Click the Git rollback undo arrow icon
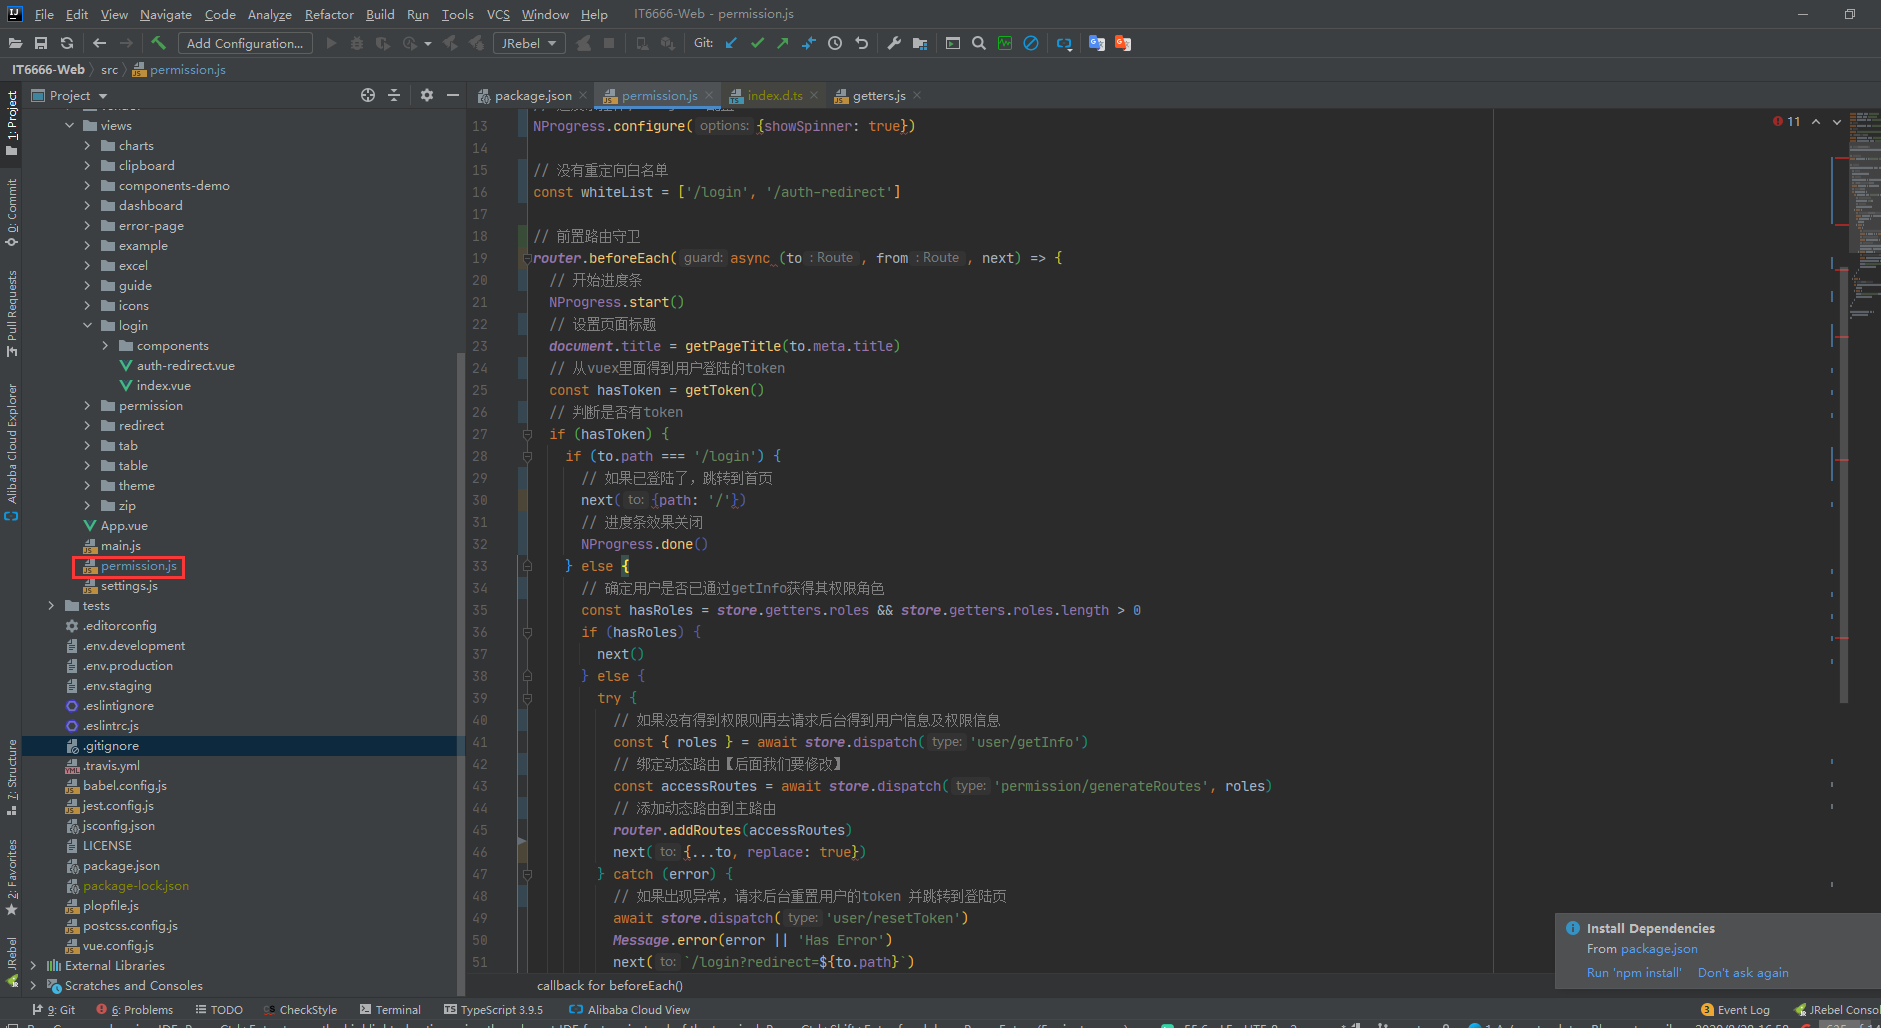This screenshot has height=1028, width=1881. (862, 43)
